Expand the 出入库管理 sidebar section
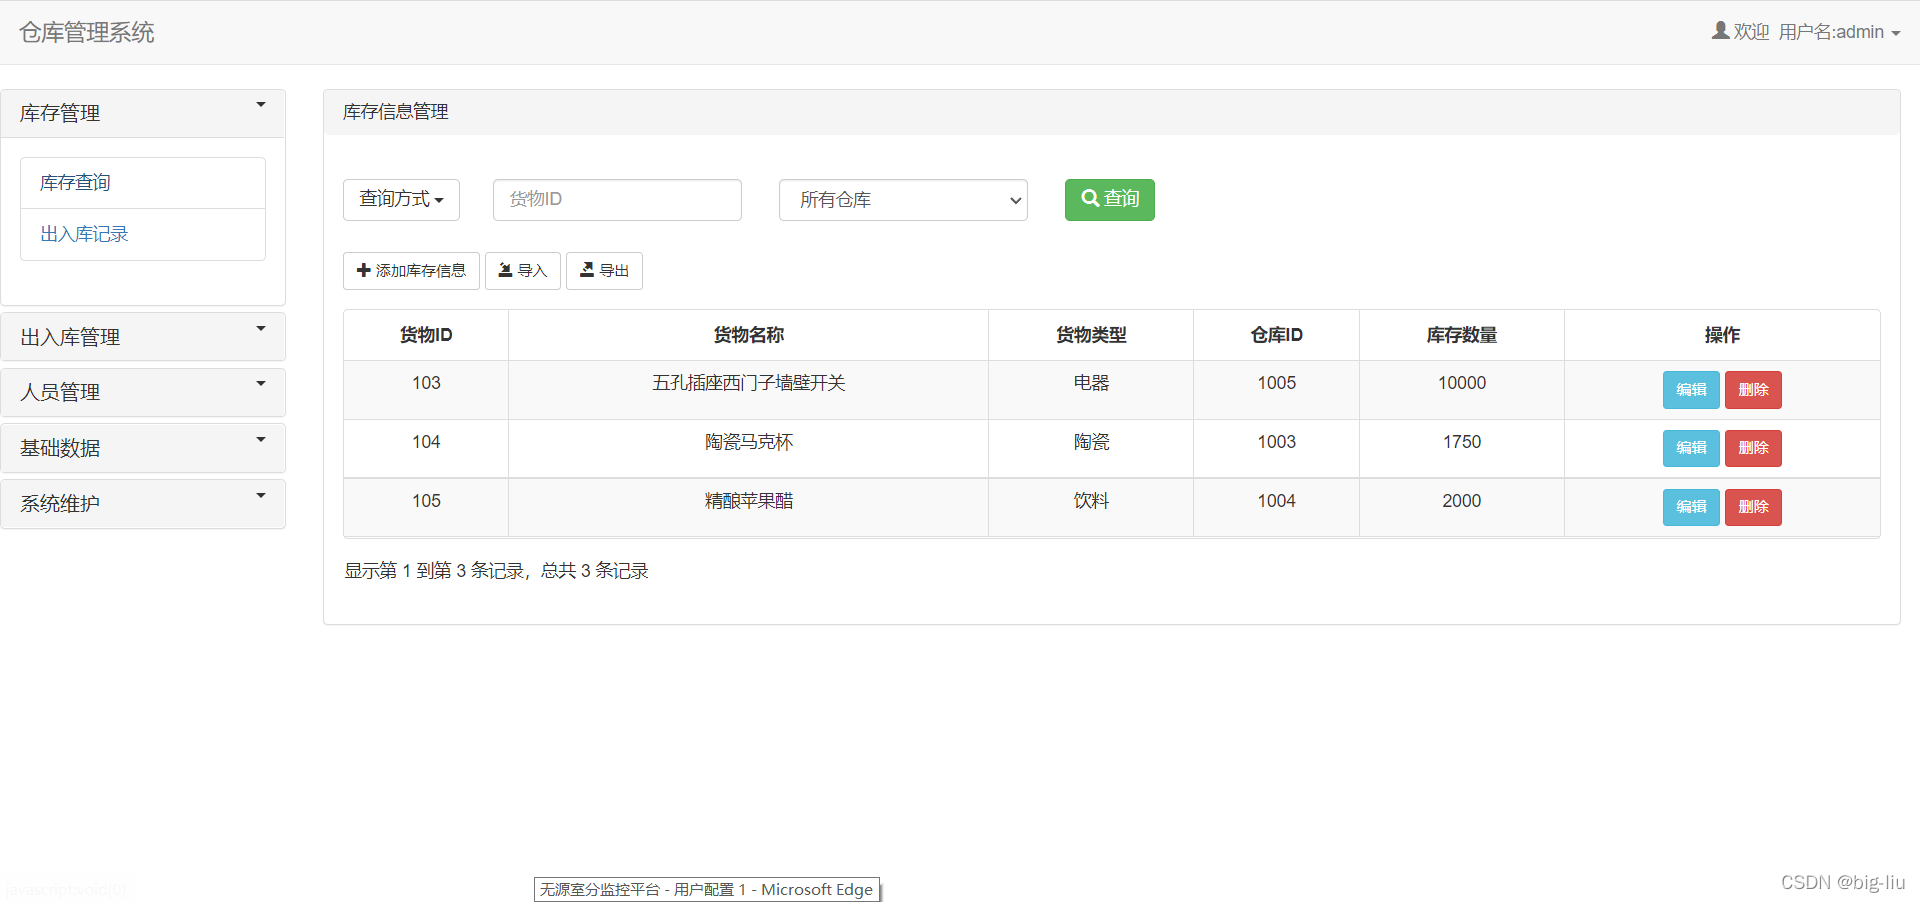1920x902 pixels. tap(143, 337)
